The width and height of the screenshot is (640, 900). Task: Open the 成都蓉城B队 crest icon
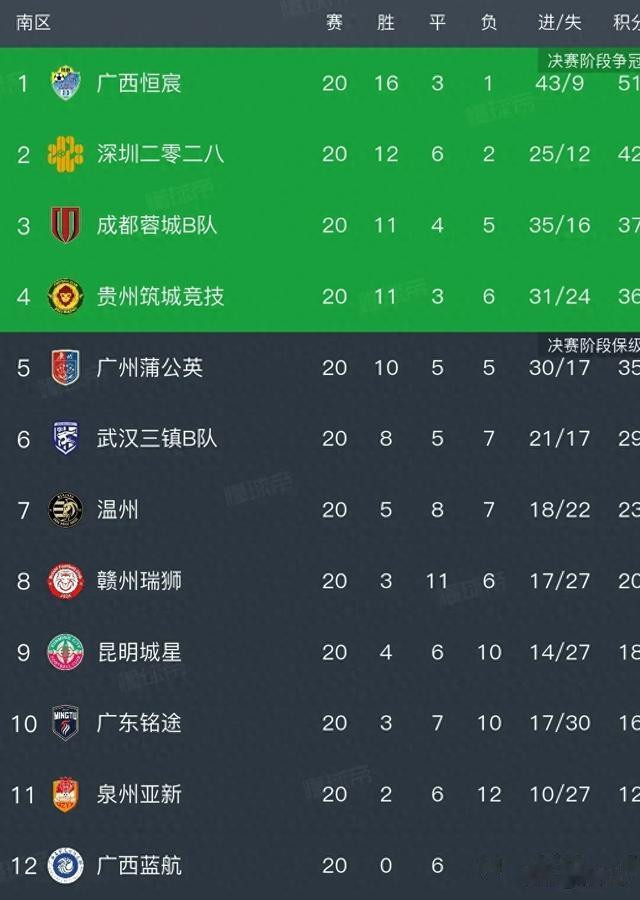coord(65,224)
